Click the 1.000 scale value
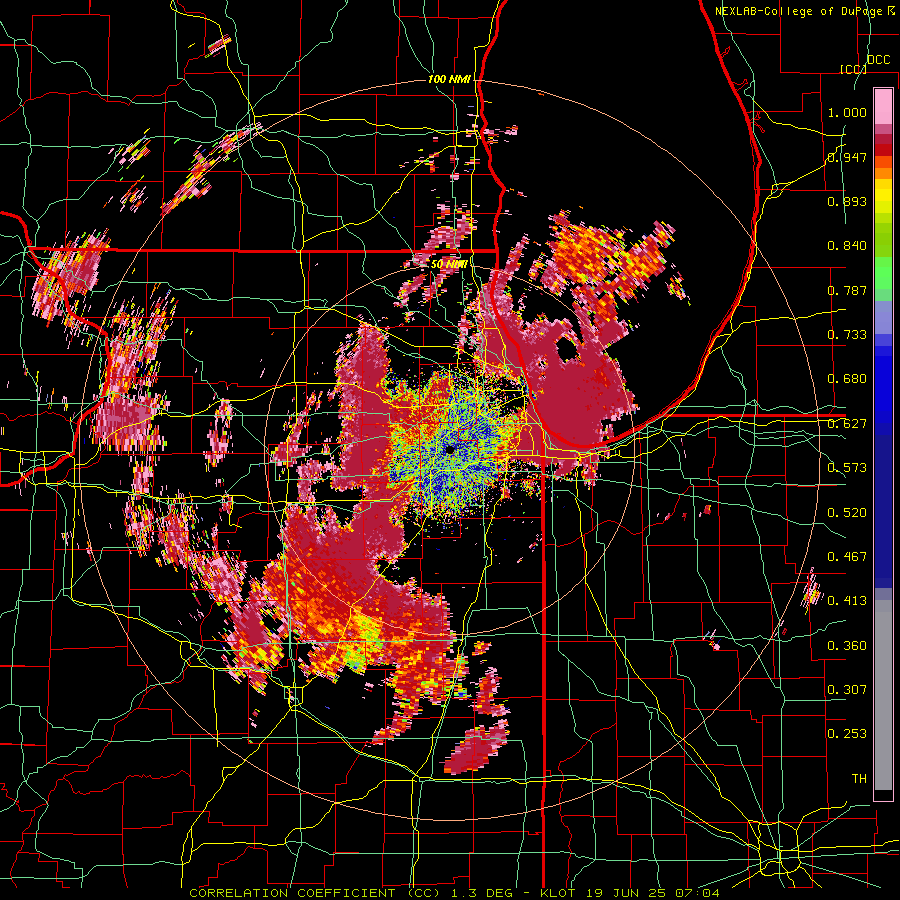 (x=847, y=112)
